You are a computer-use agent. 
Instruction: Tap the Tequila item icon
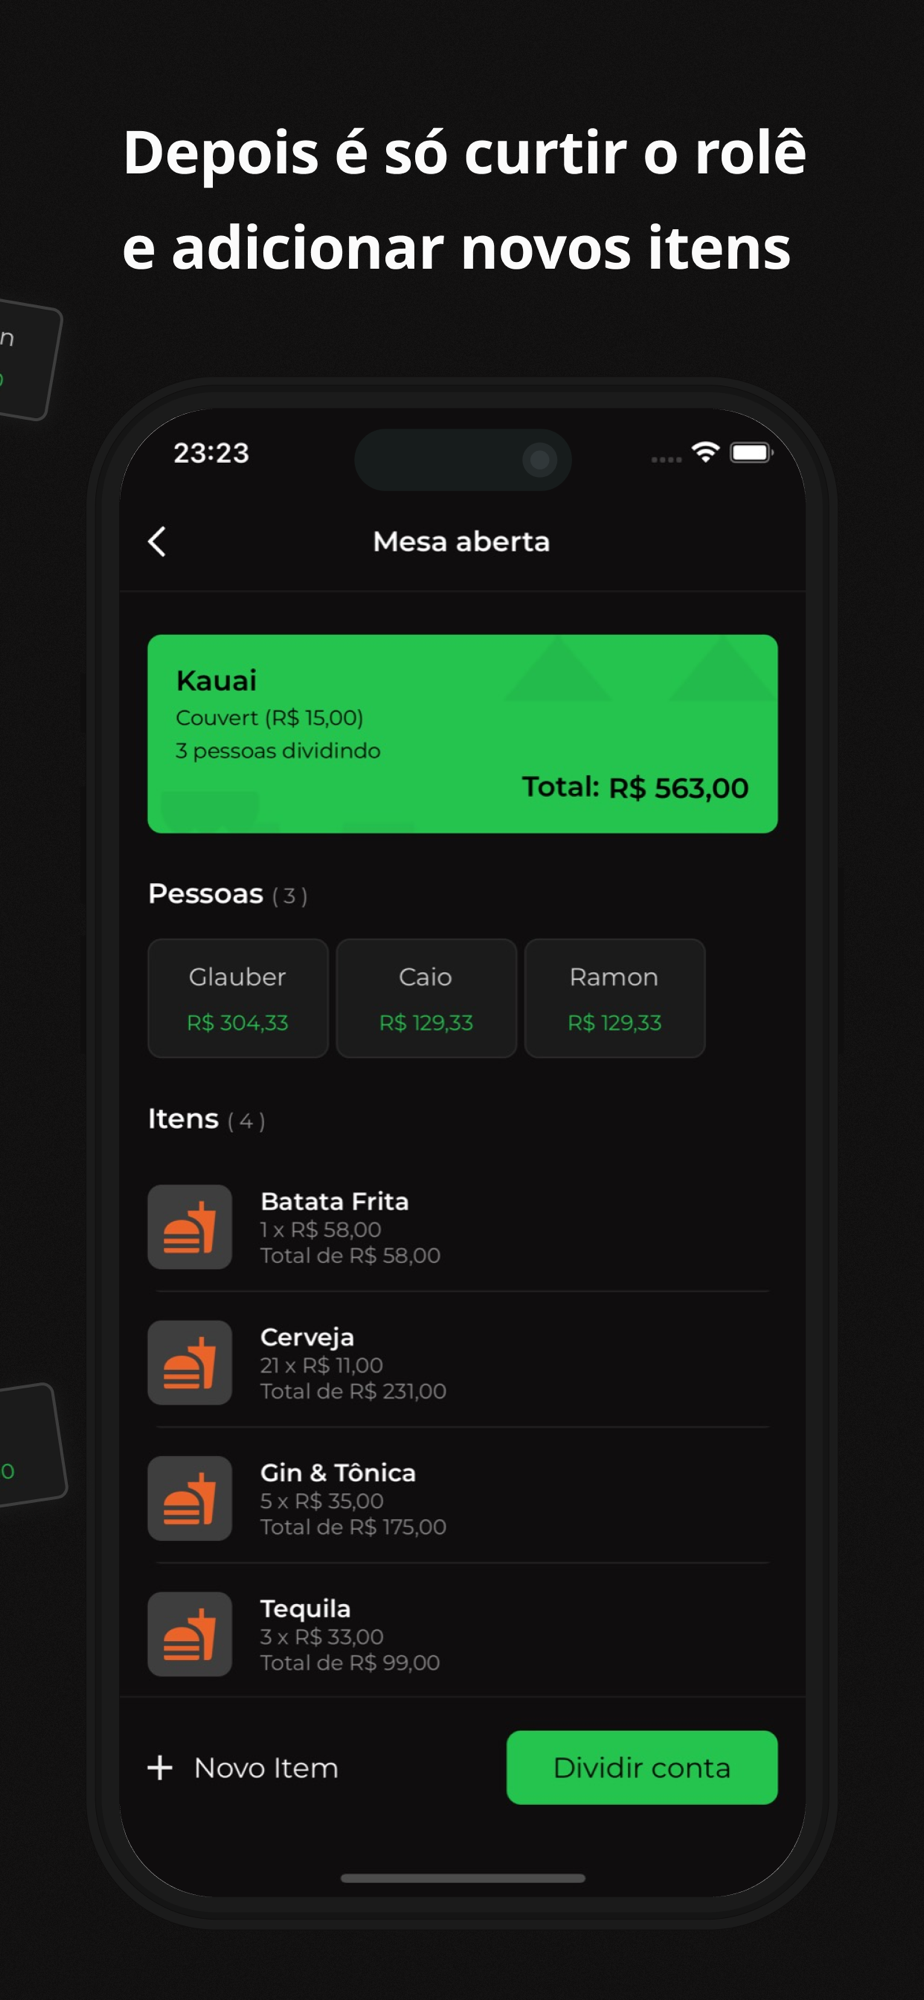[190, 1634]
